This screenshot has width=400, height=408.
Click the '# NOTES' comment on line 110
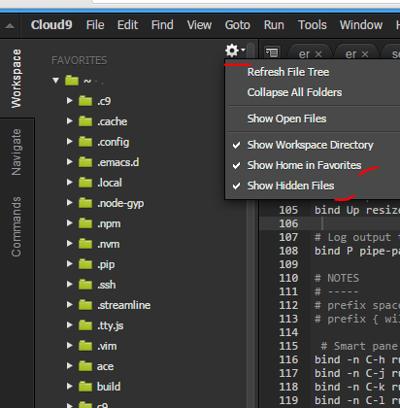click(337, 278)
